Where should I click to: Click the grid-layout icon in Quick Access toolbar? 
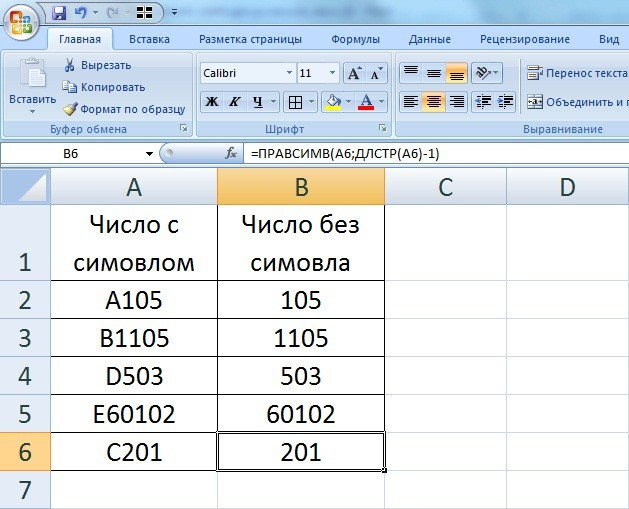tap(144, 13)
